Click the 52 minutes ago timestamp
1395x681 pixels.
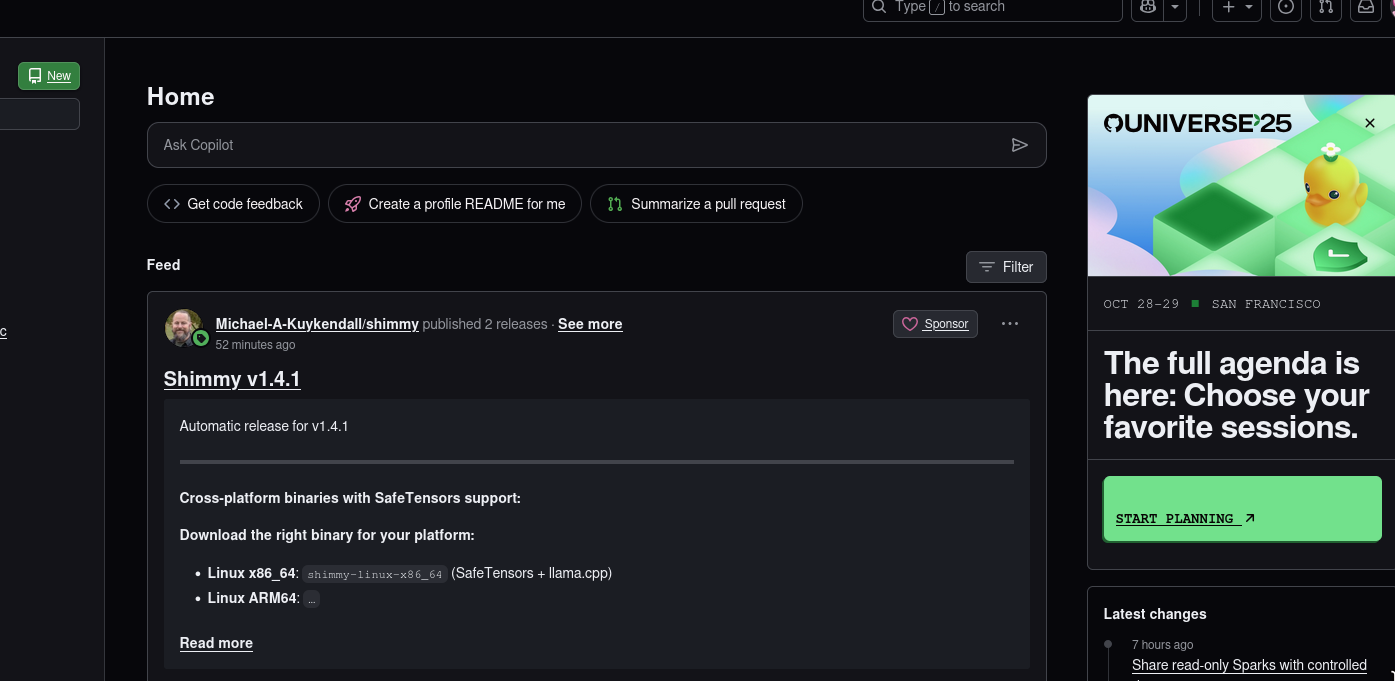click(255, 345)
